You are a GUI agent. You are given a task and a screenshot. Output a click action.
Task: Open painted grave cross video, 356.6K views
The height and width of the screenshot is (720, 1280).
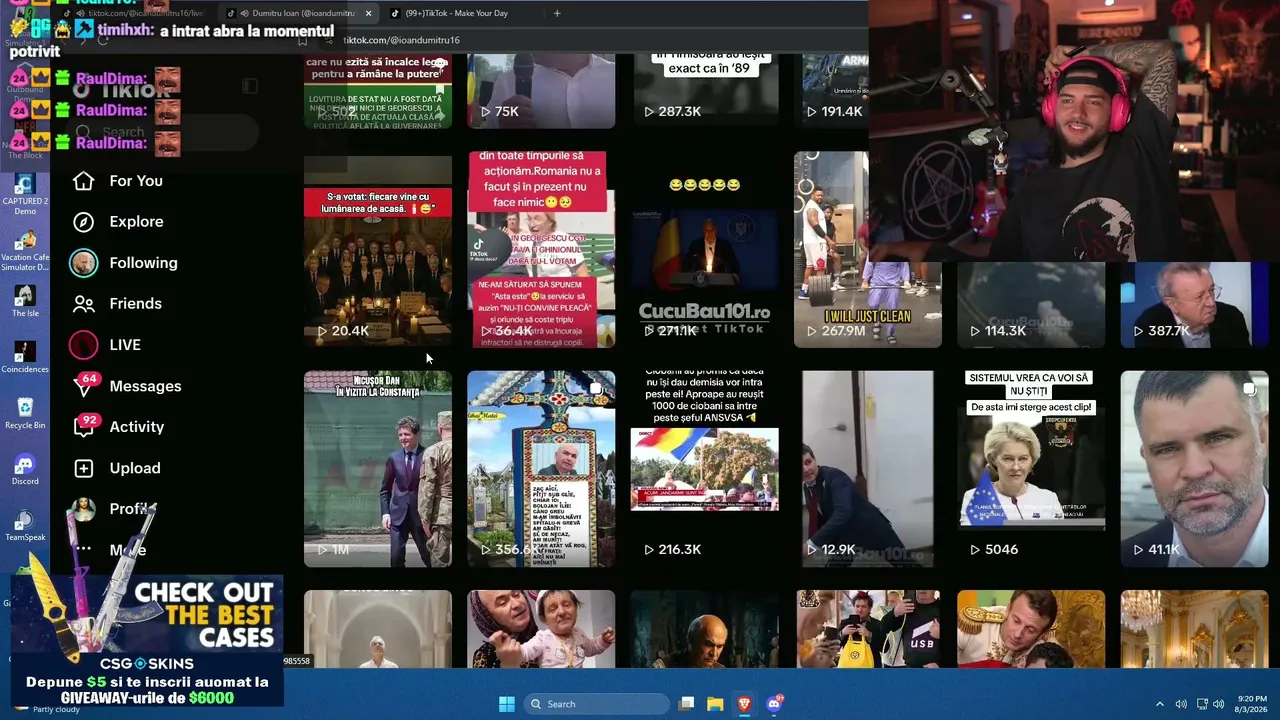[541, 469]
